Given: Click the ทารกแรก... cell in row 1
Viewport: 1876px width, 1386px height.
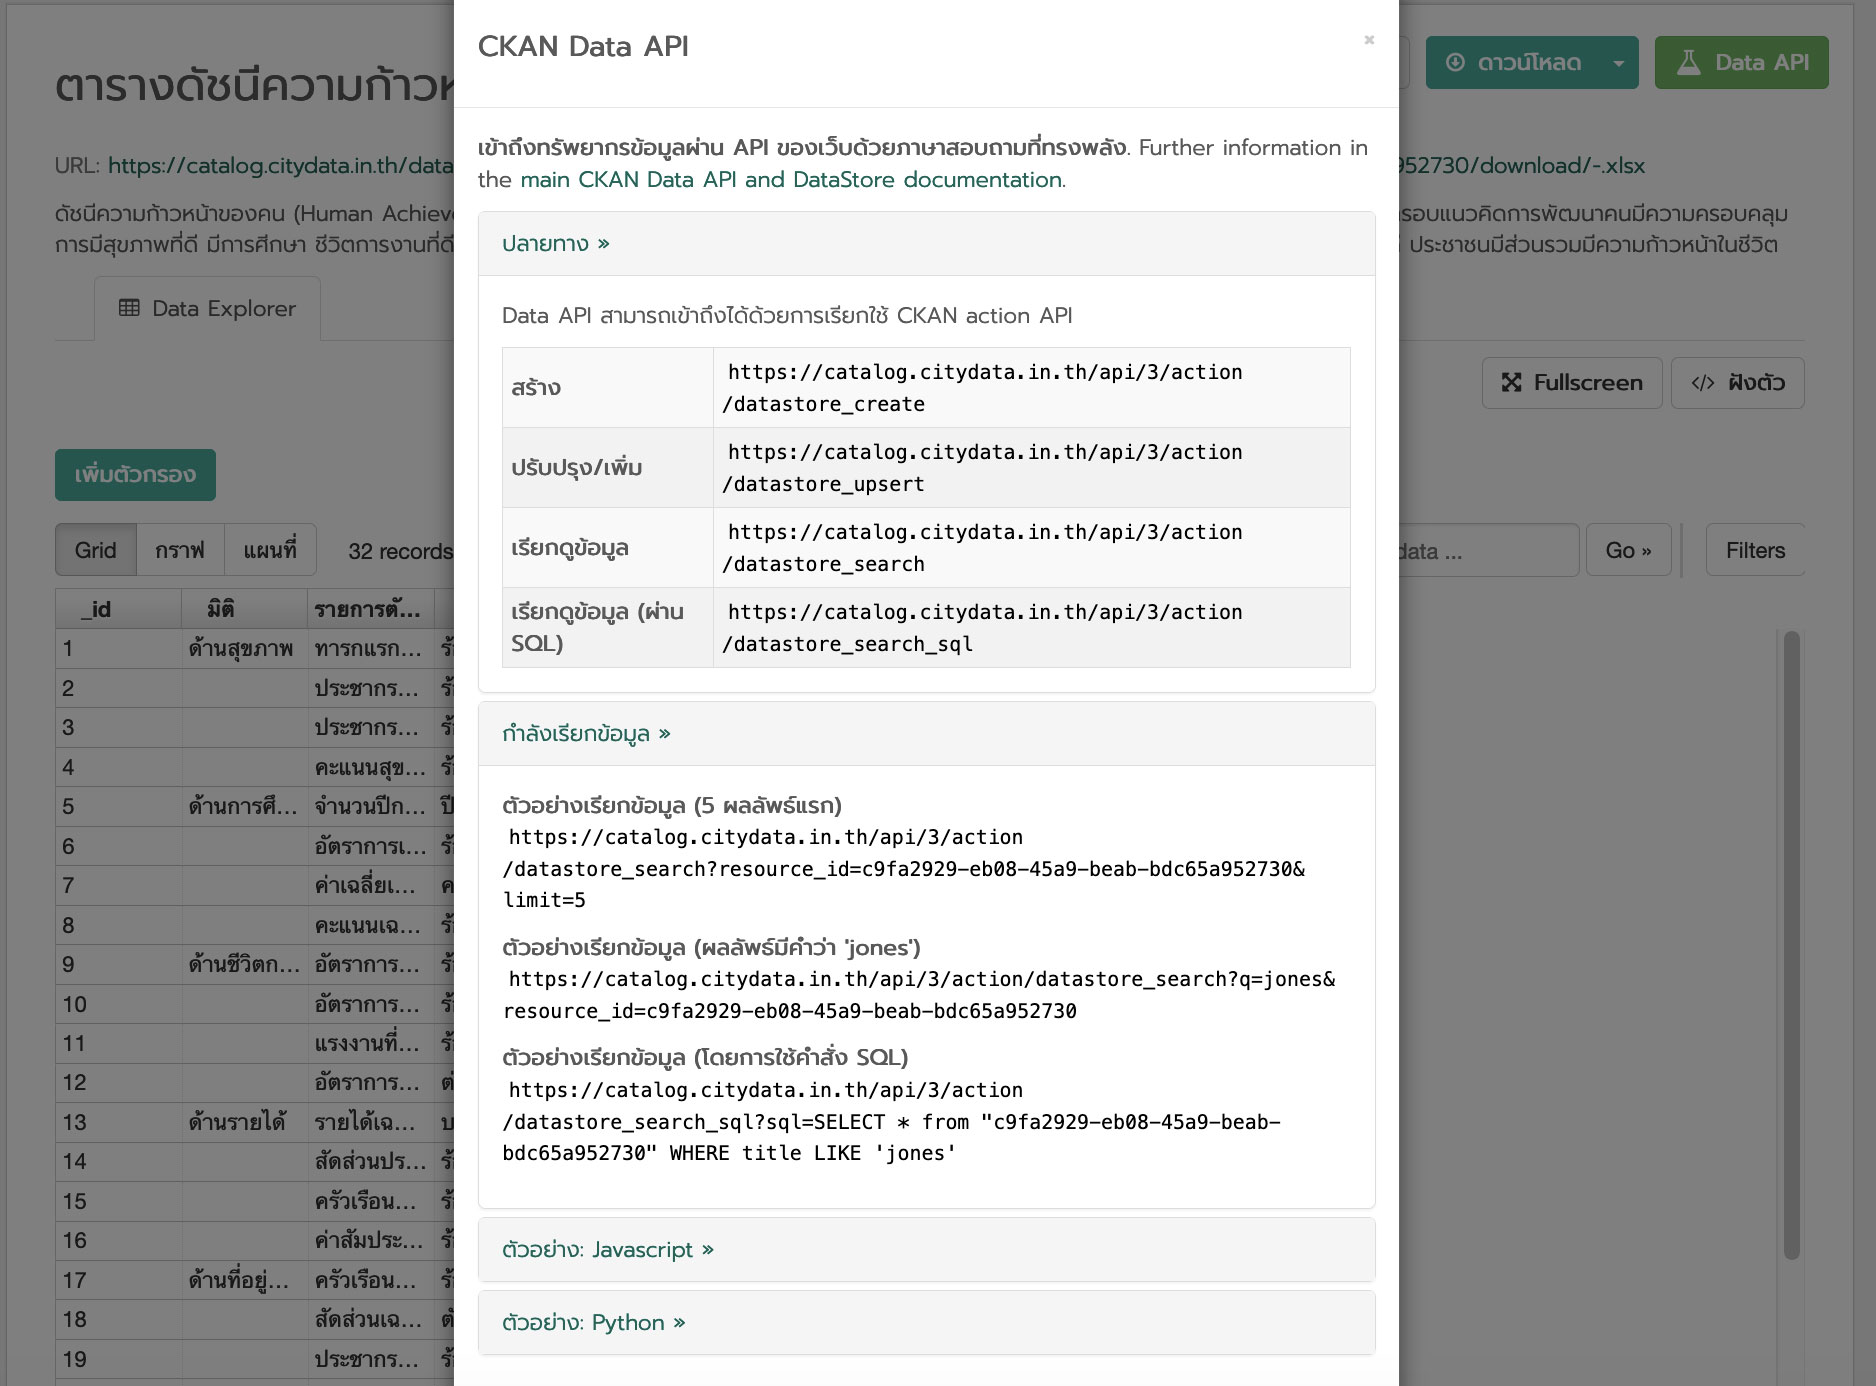Looking at the screenshot, I should (x=370, y=648).
